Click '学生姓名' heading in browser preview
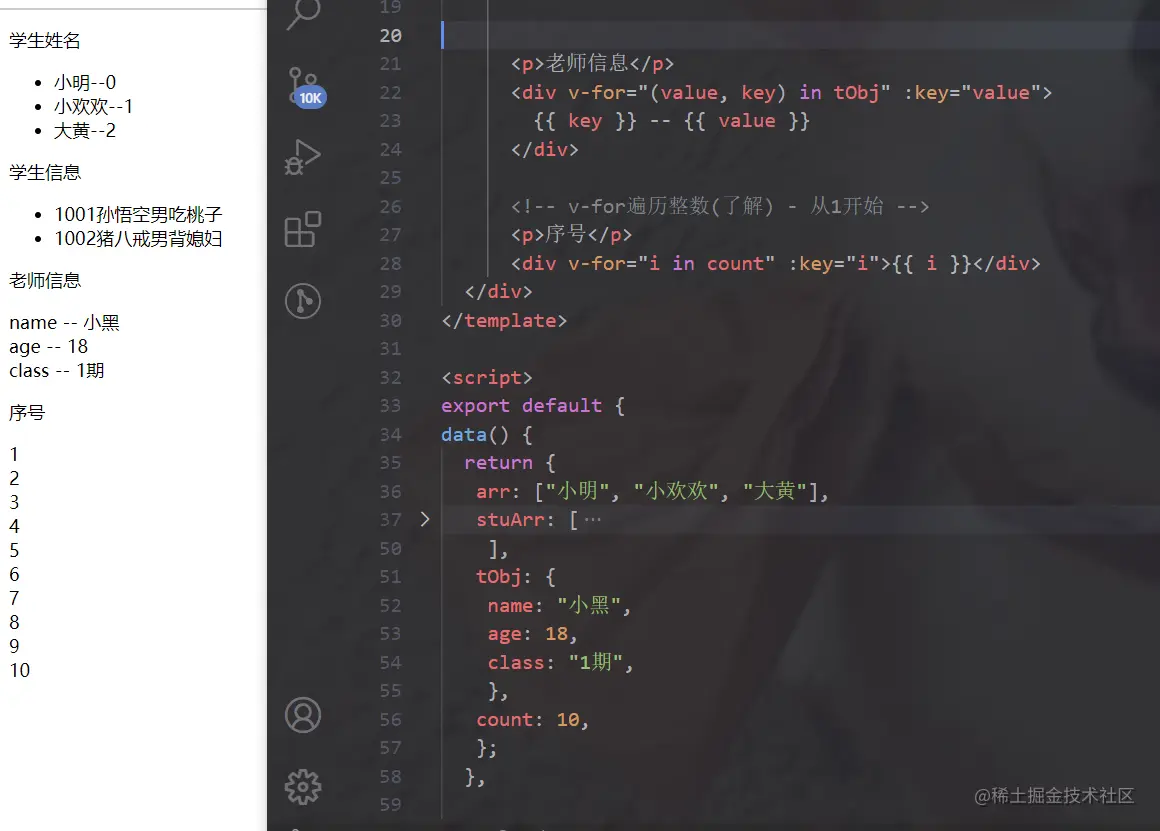Screen dimensions: 1160x831 coord(44,41)
